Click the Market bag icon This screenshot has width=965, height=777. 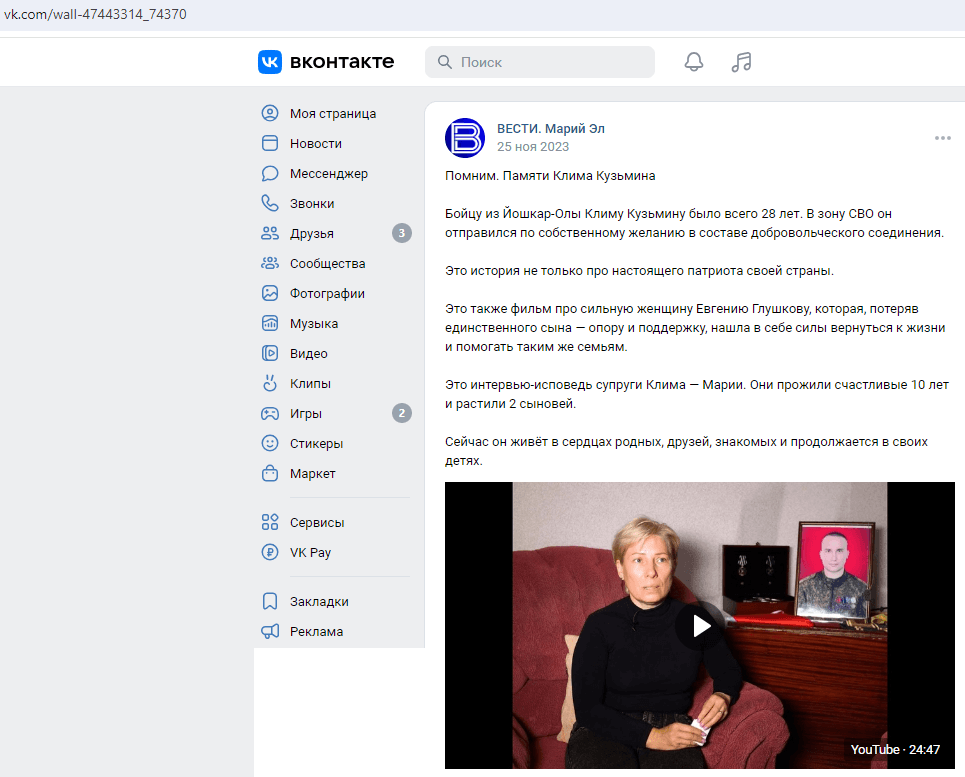point(270,473)
